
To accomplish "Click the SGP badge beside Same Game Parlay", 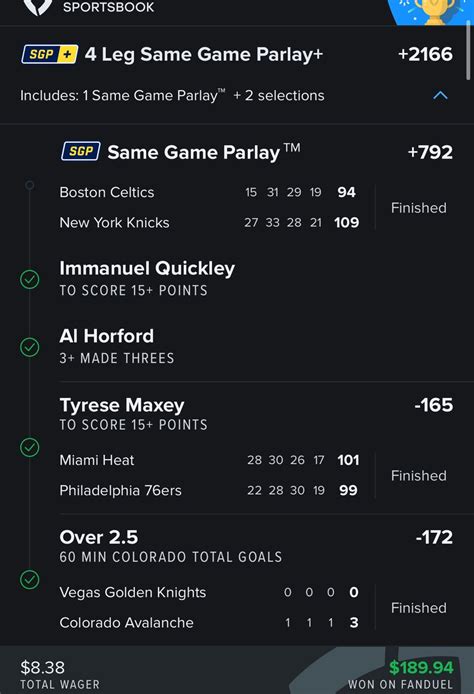I will click(x=81, y=151).
